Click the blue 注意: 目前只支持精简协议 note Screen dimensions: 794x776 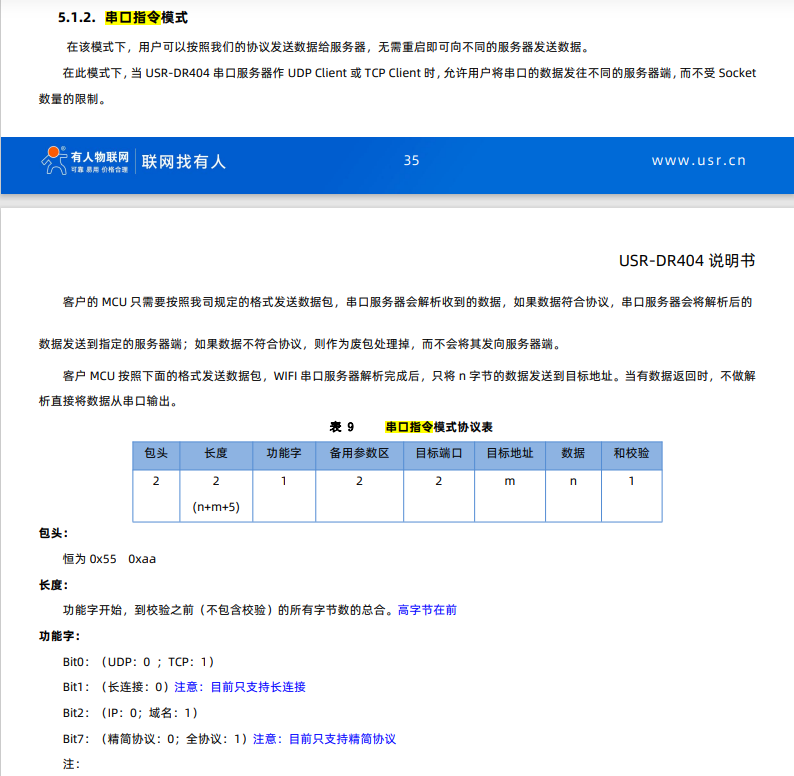[x=324, y=740]
